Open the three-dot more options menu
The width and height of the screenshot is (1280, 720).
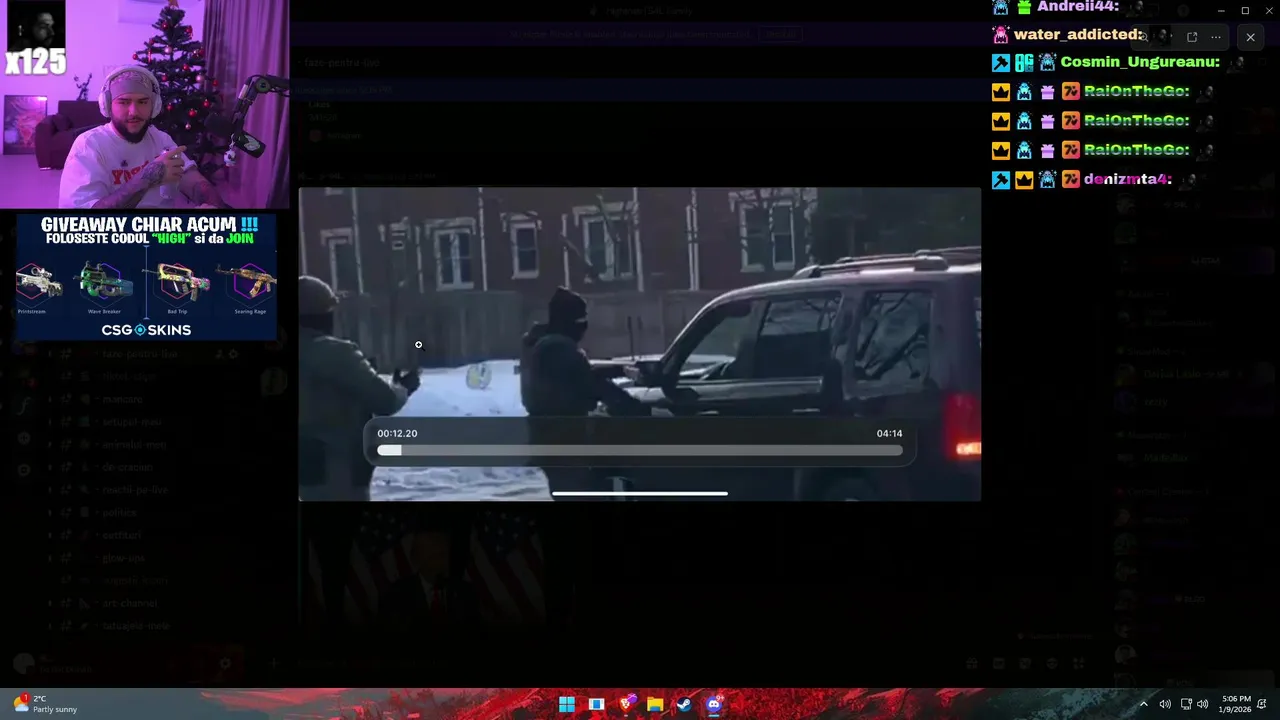click(1216, 37)
